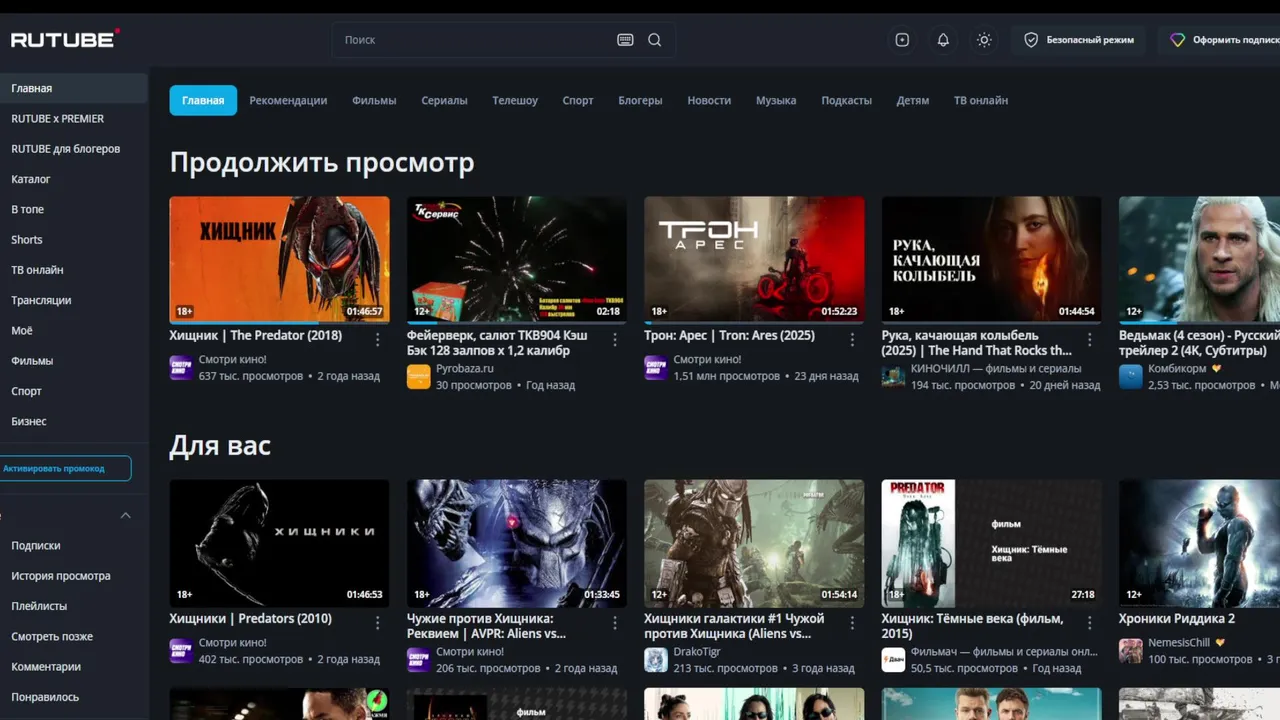1280x720 pixels.
Task: Open the Музыка tab
Action: (776, 100)
